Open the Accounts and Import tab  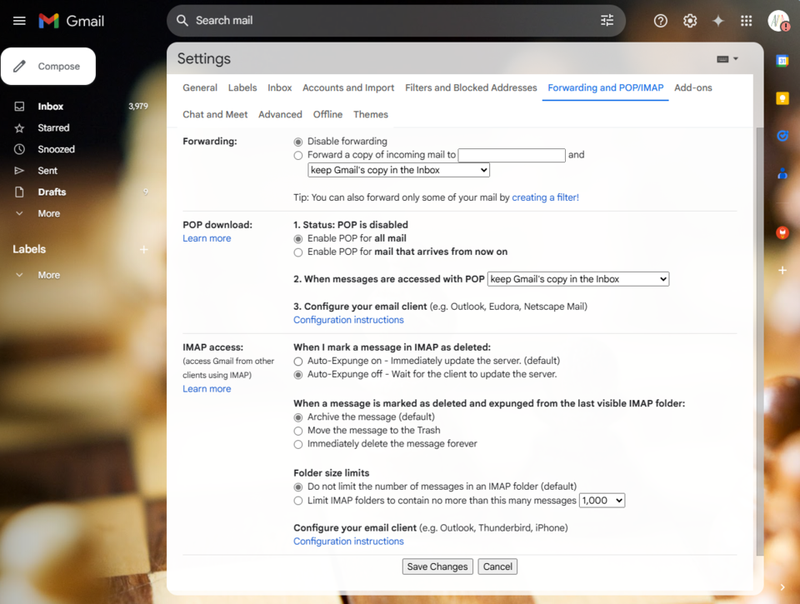click(348, 88)
